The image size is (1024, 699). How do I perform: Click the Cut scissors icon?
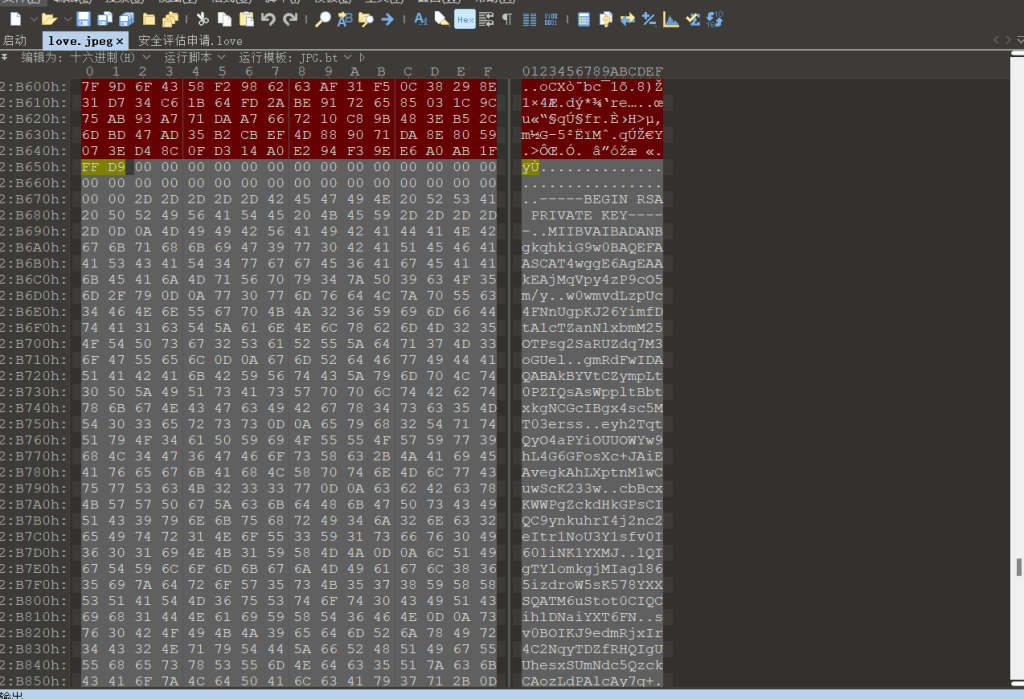pyautogui.click(x=202, y=19)
